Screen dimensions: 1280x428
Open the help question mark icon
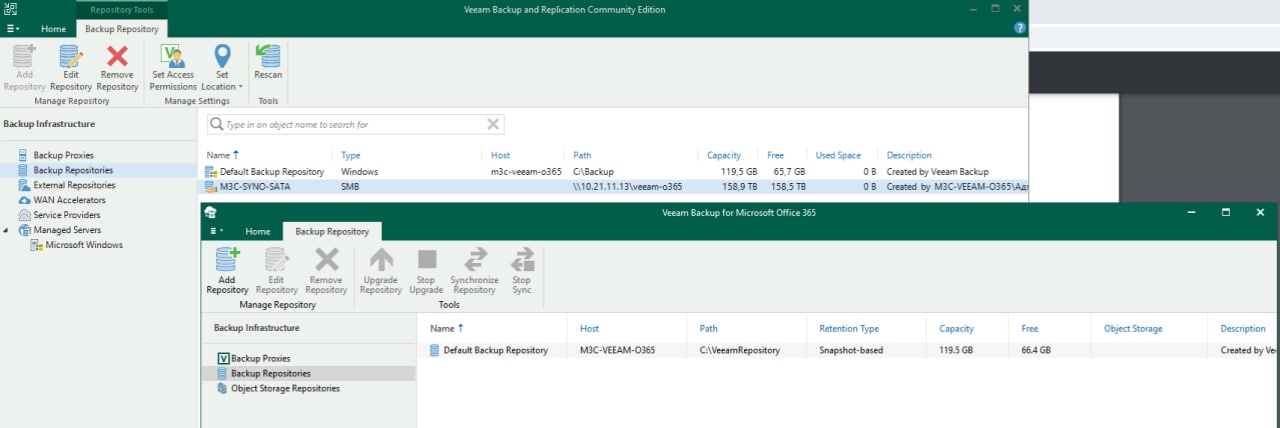pyautogui.click(x=1020, y=28)
